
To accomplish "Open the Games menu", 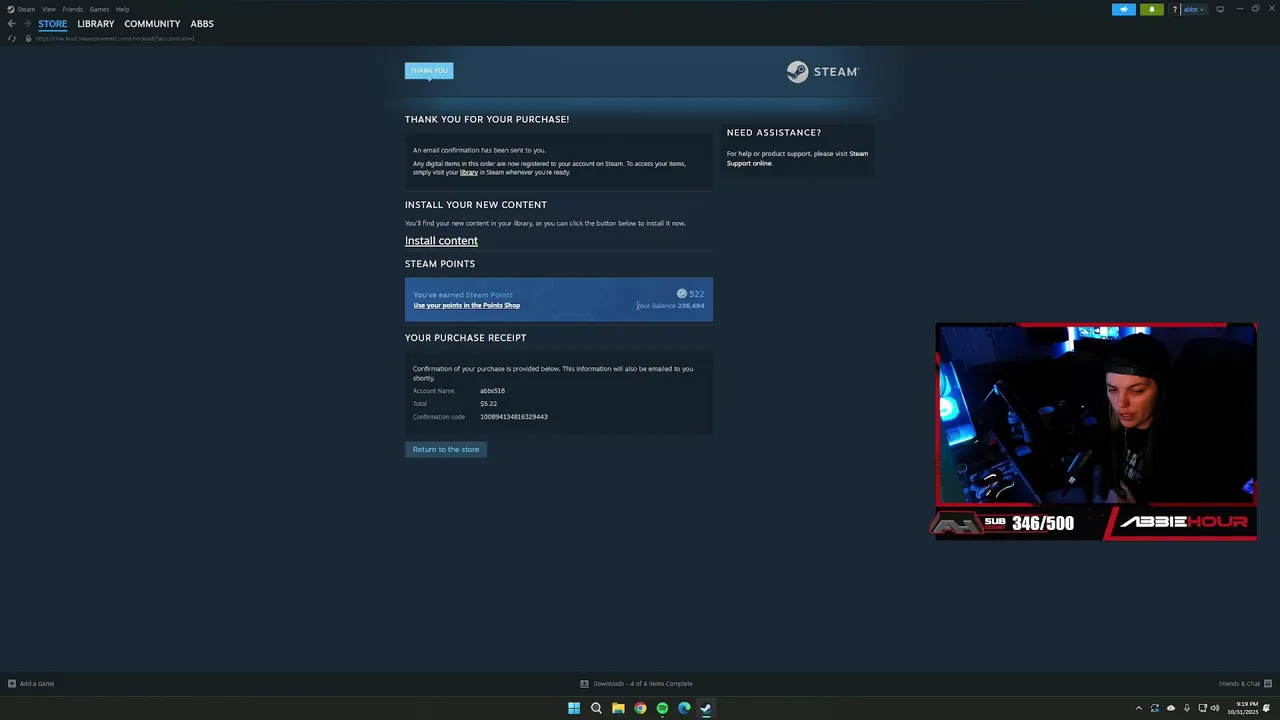I will [99, 9].
